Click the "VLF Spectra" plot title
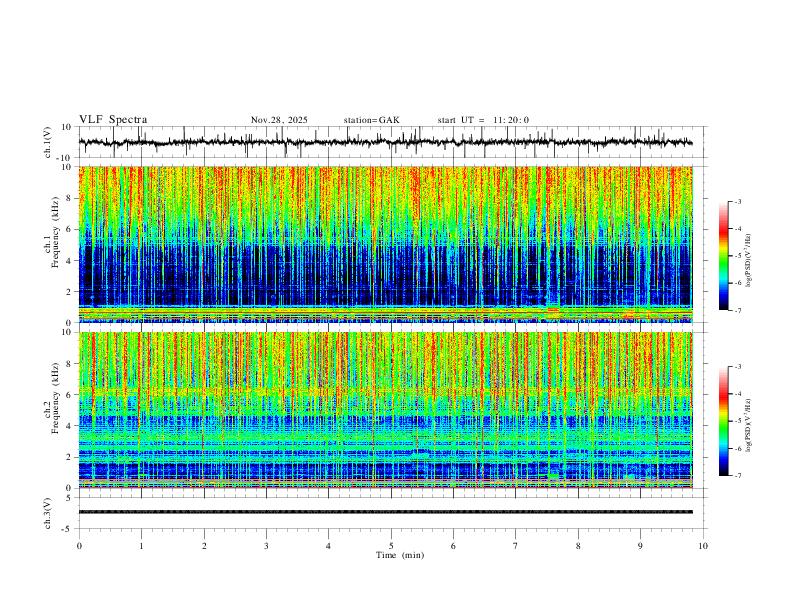 (x=113, y=120)
